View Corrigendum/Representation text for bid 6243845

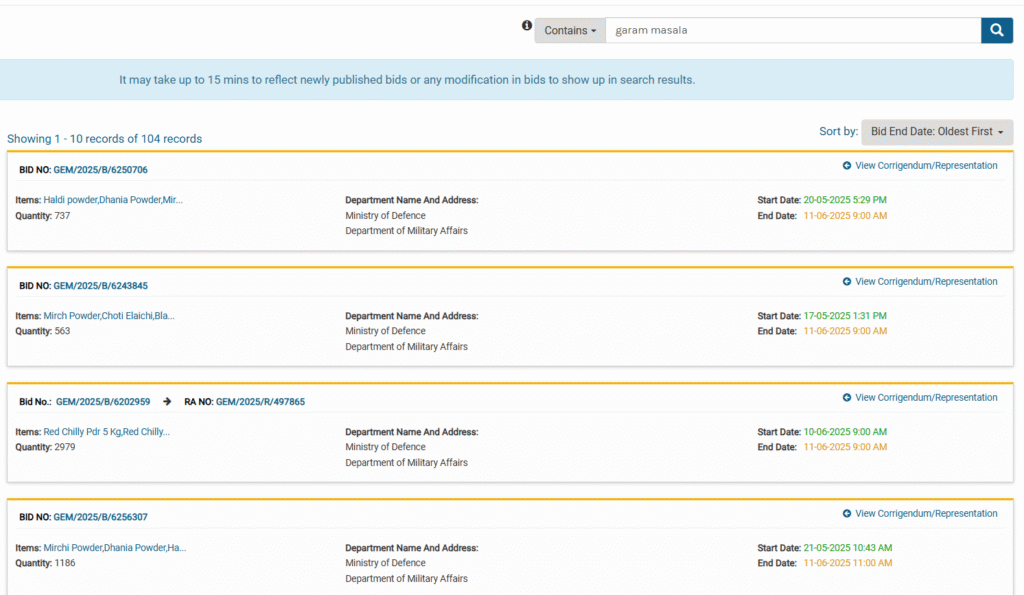pos(926,281)
